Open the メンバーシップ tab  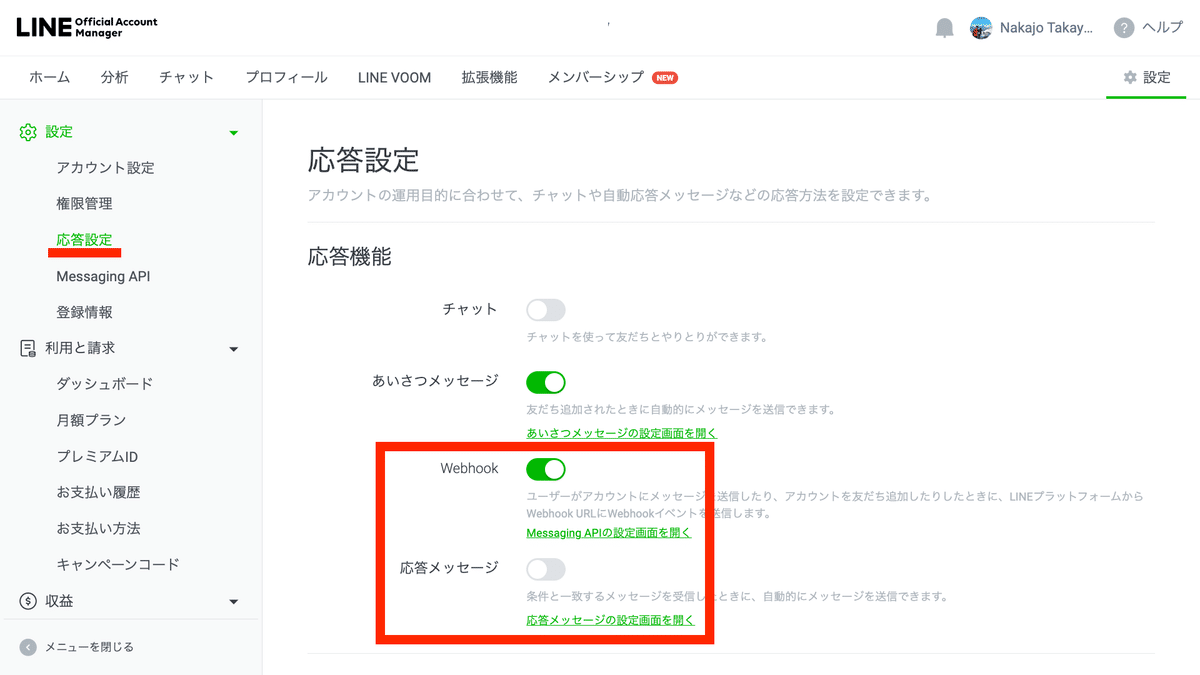[596, 77]
